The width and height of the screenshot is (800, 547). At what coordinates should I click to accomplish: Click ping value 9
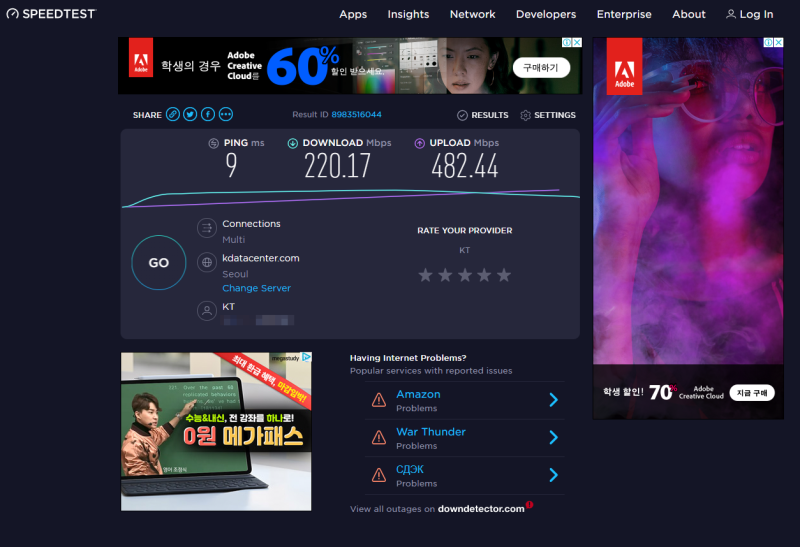tap(231, 166)
